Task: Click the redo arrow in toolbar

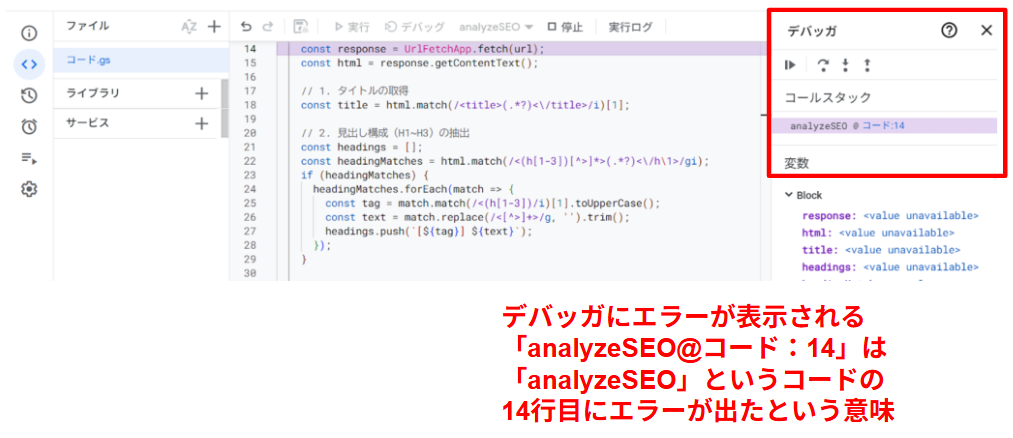Action: [x=267, y=27]
